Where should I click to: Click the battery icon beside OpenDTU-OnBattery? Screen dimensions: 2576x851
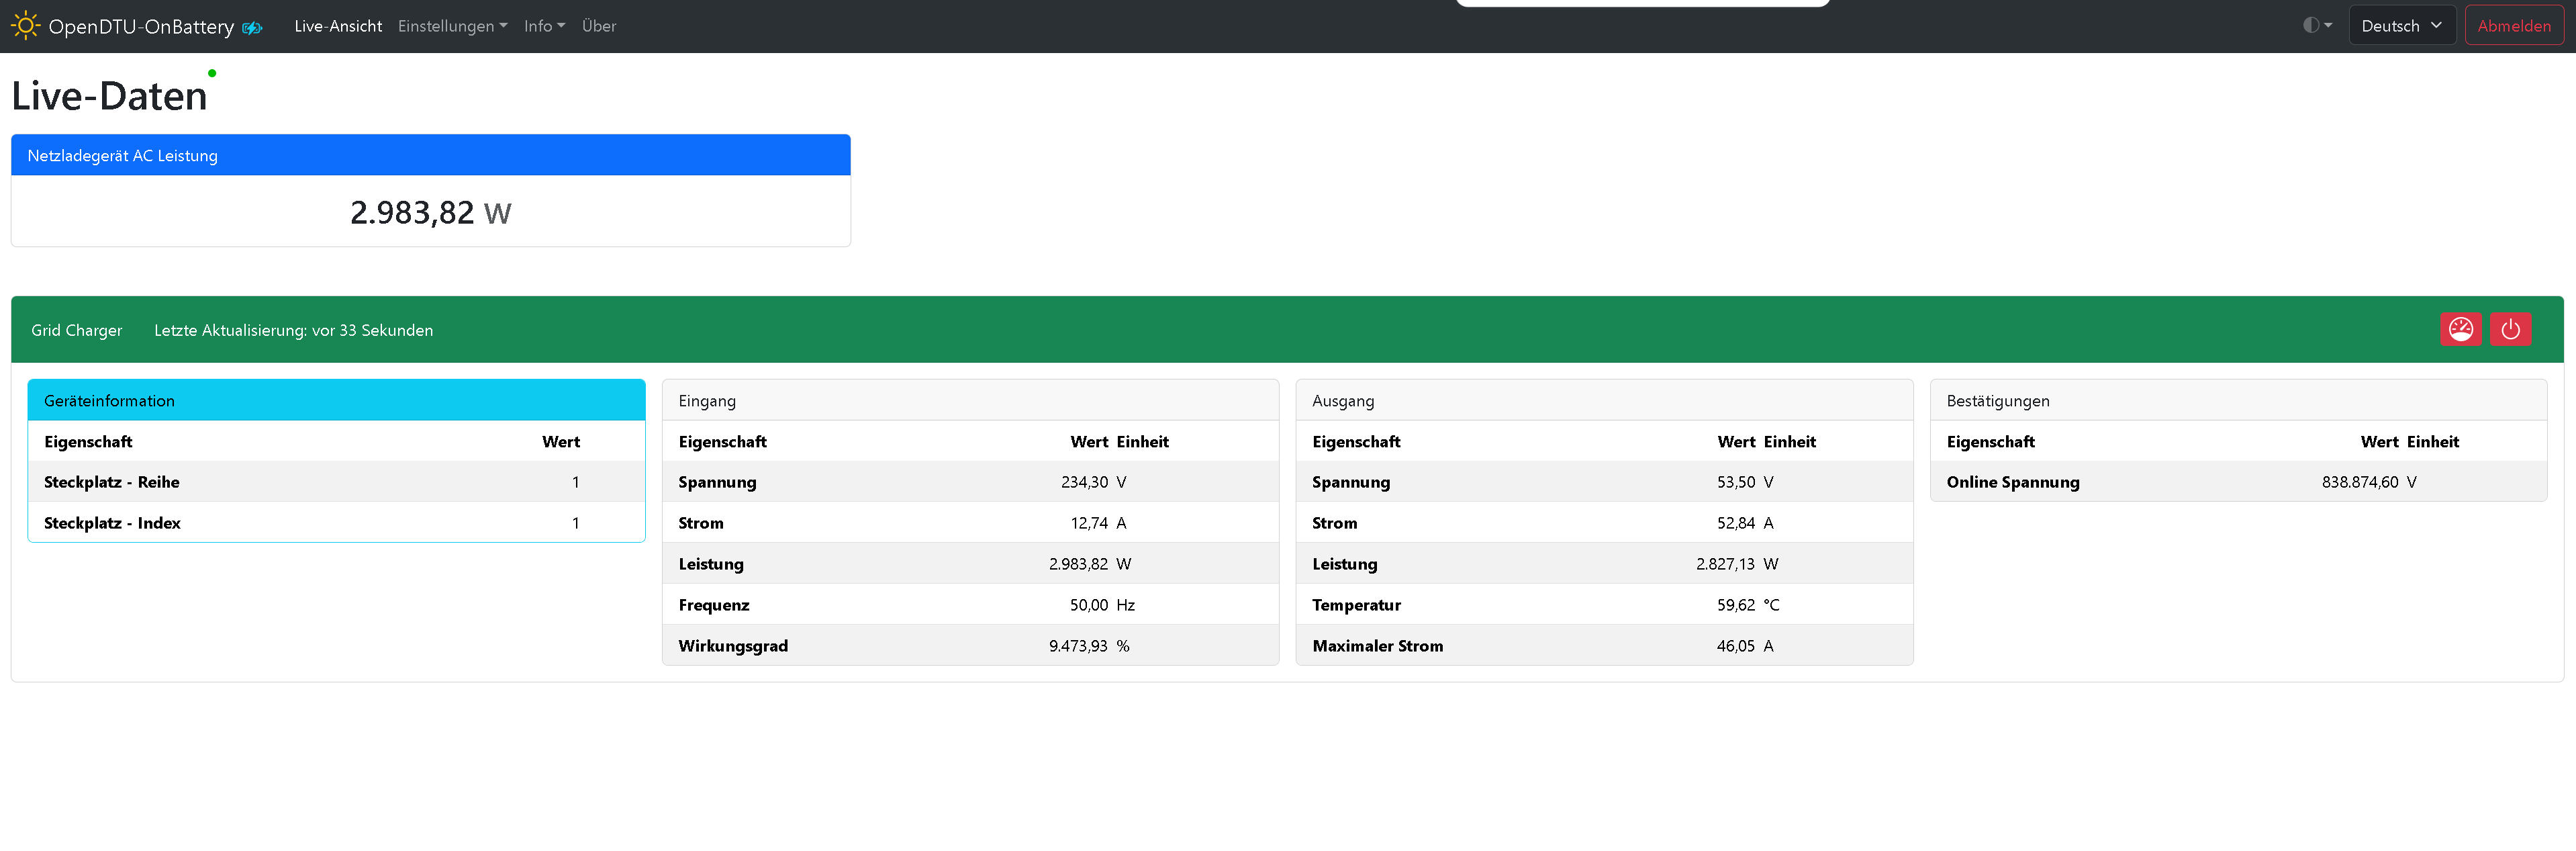pyautogui.click(x=252, y=28)
